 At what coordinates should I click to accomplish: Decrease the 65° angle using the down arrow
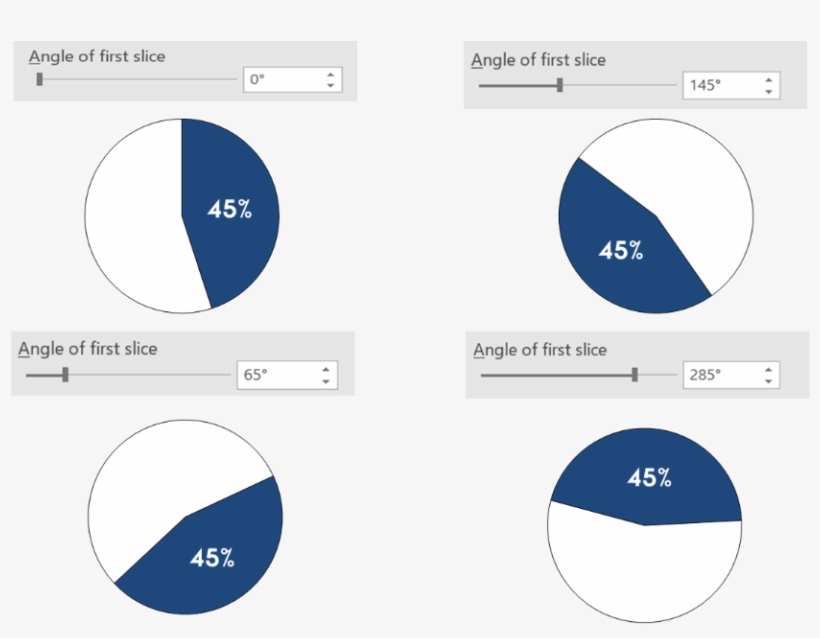(x=325, y=382)
